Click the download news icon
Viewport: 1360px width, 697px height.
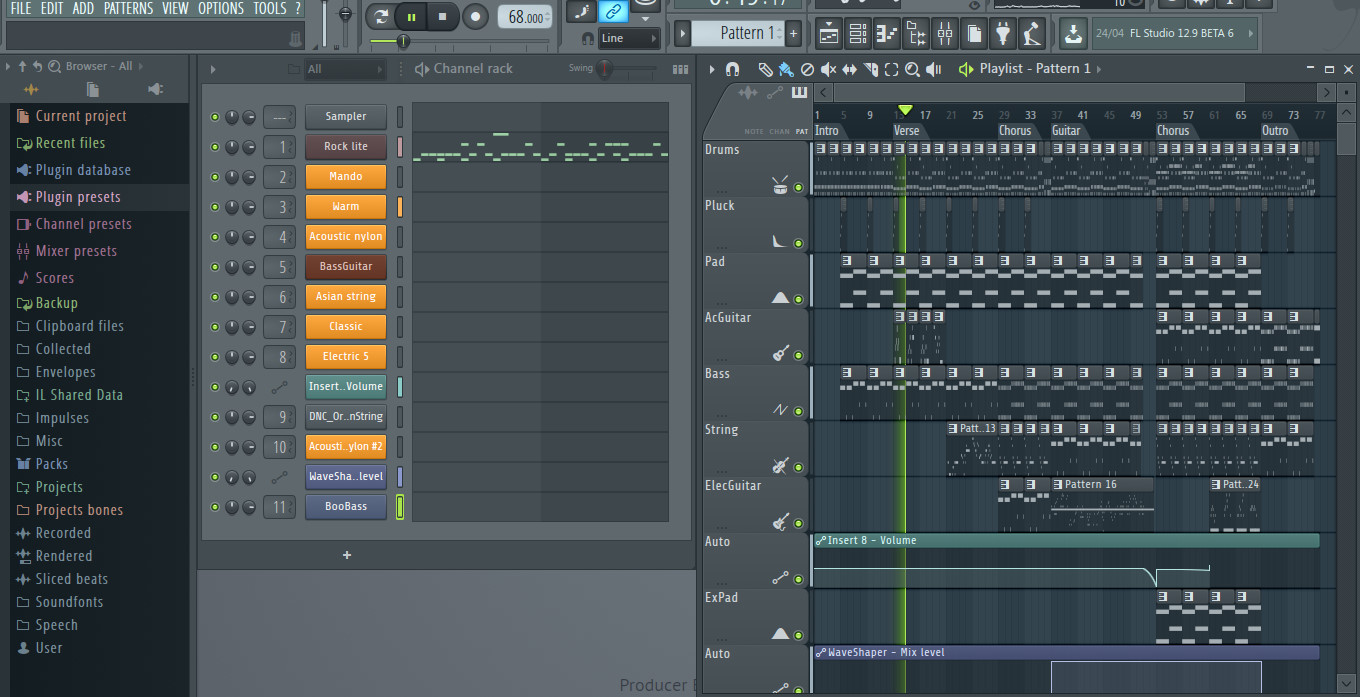click(x=1073, y=33)
